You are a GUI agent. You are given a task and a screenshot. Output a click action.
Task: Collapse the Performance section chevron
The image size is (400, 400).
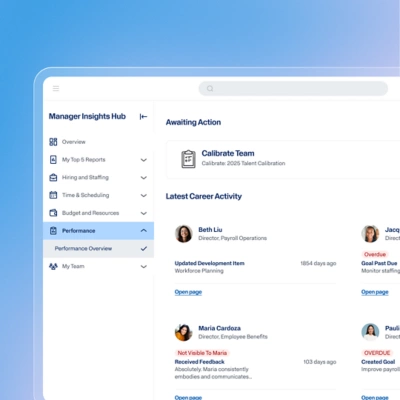144,230
